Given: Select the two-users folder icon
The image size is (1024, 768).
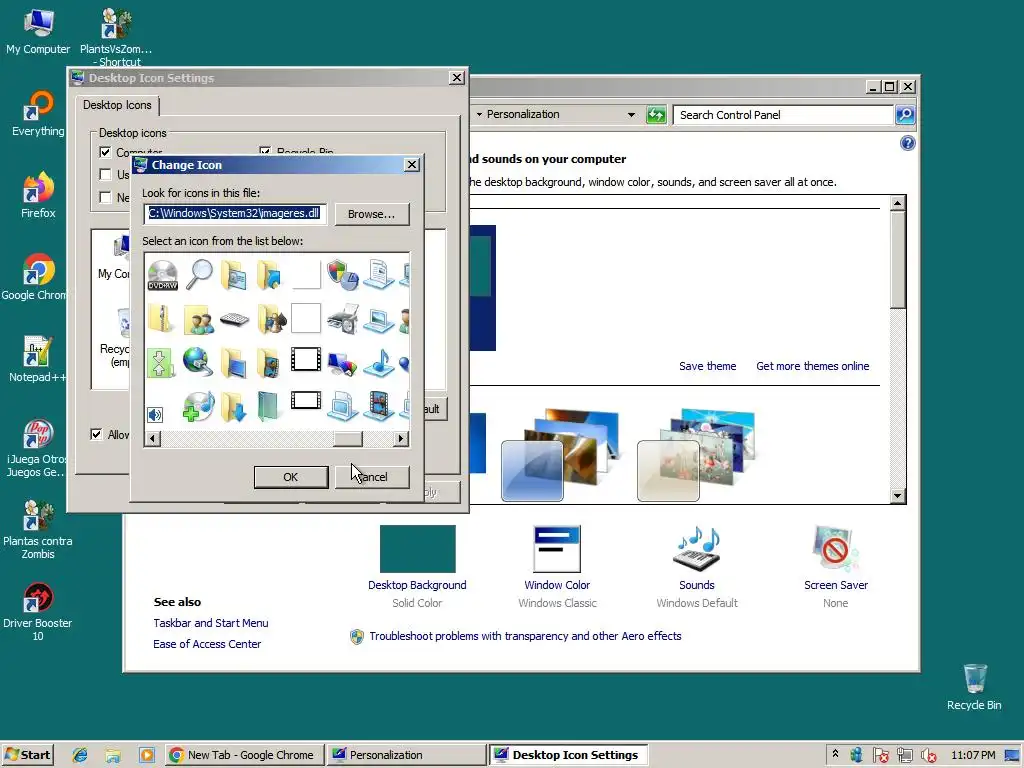Looking at the screenshot, I should tap(199, 319).
